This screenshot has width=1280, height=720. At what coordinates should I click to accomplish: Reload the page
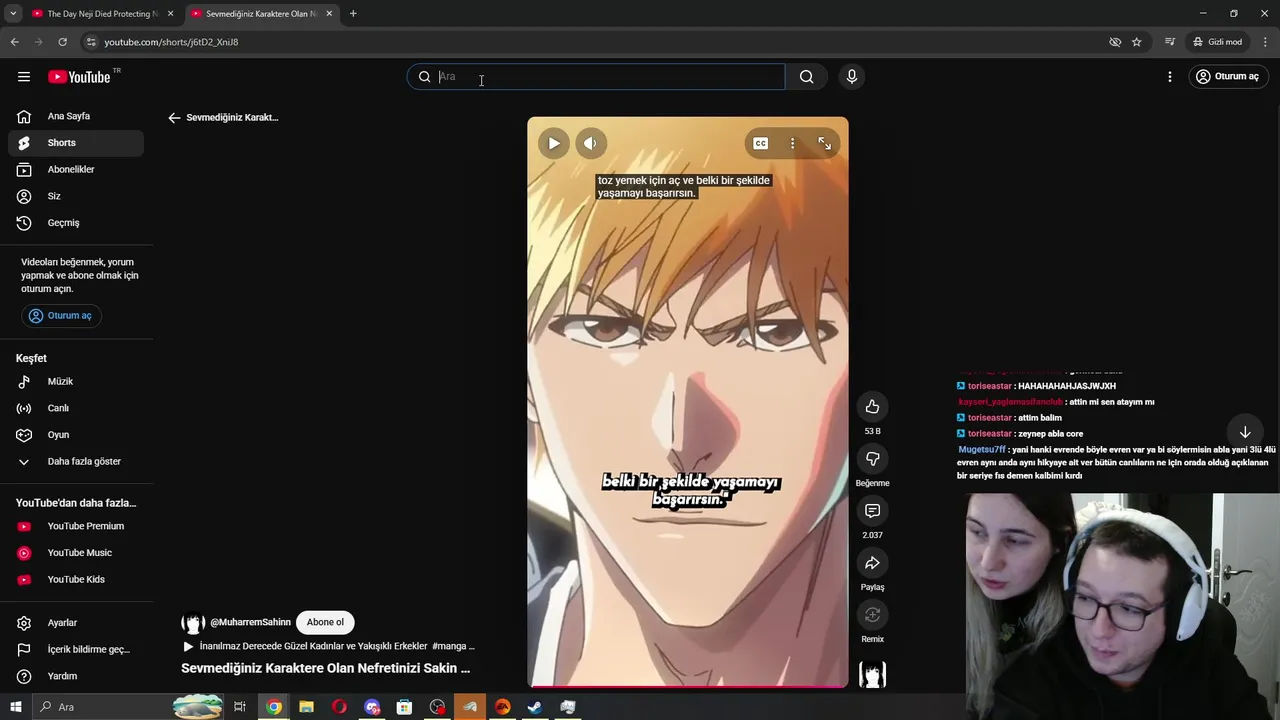62,42
